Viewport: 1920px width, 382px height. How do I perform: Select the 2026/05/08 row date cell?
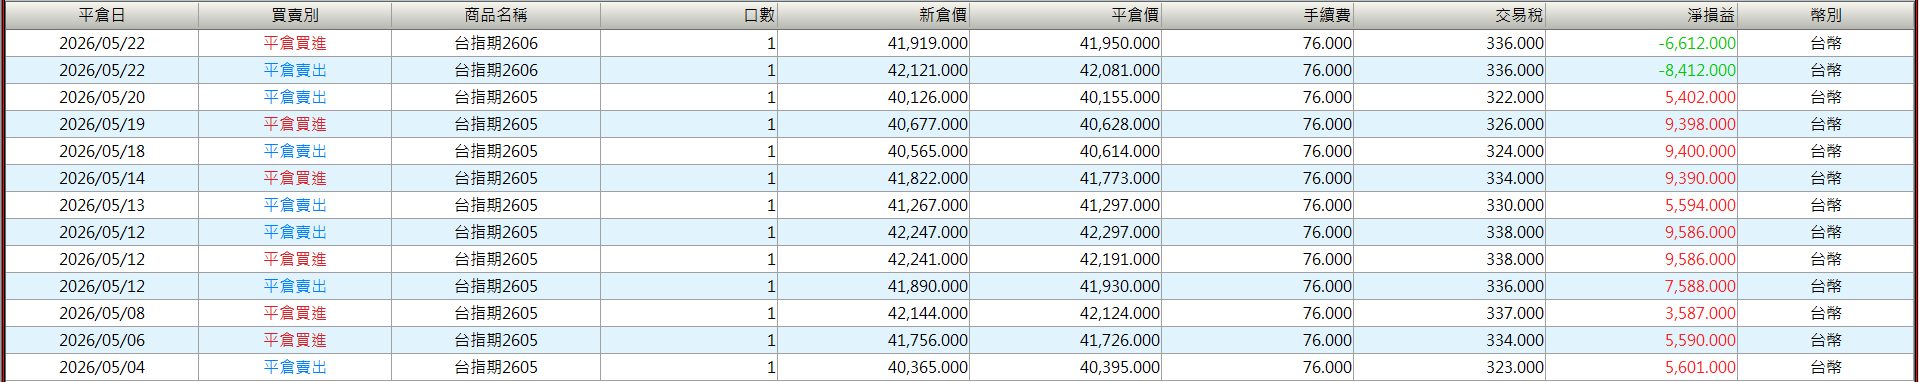[102, 313]
